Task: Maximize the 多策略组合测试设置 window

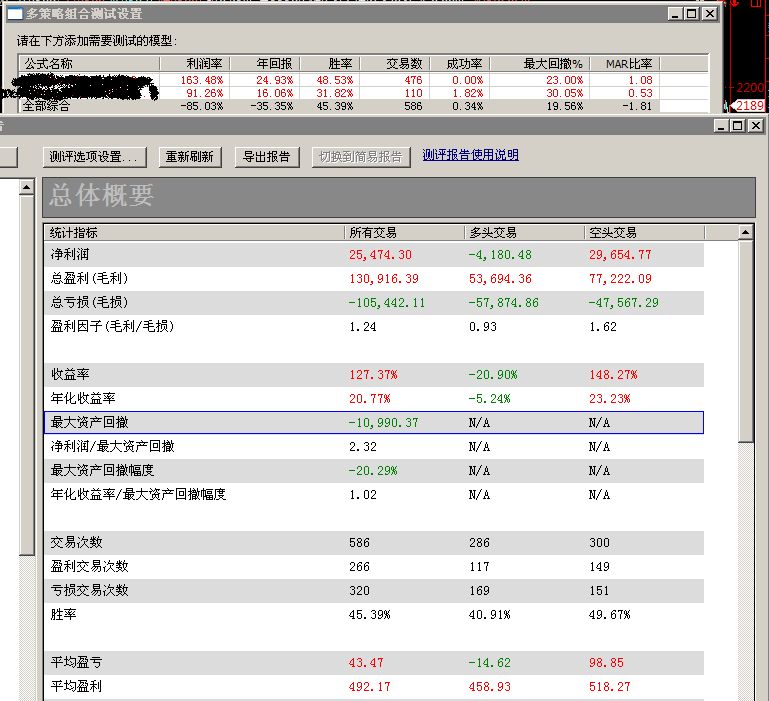Action: (691, 14)
